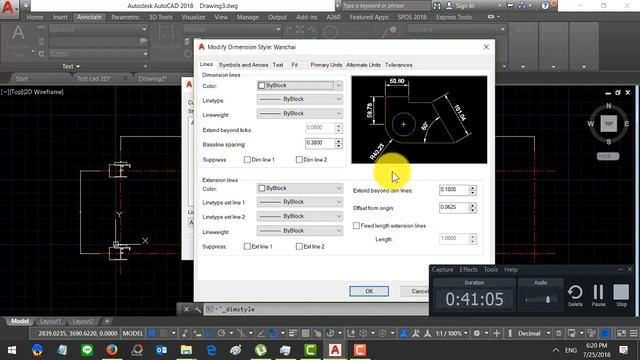Open Dimension lines Lineweight dropdown

pyautogui.click(x=300, y=113)
